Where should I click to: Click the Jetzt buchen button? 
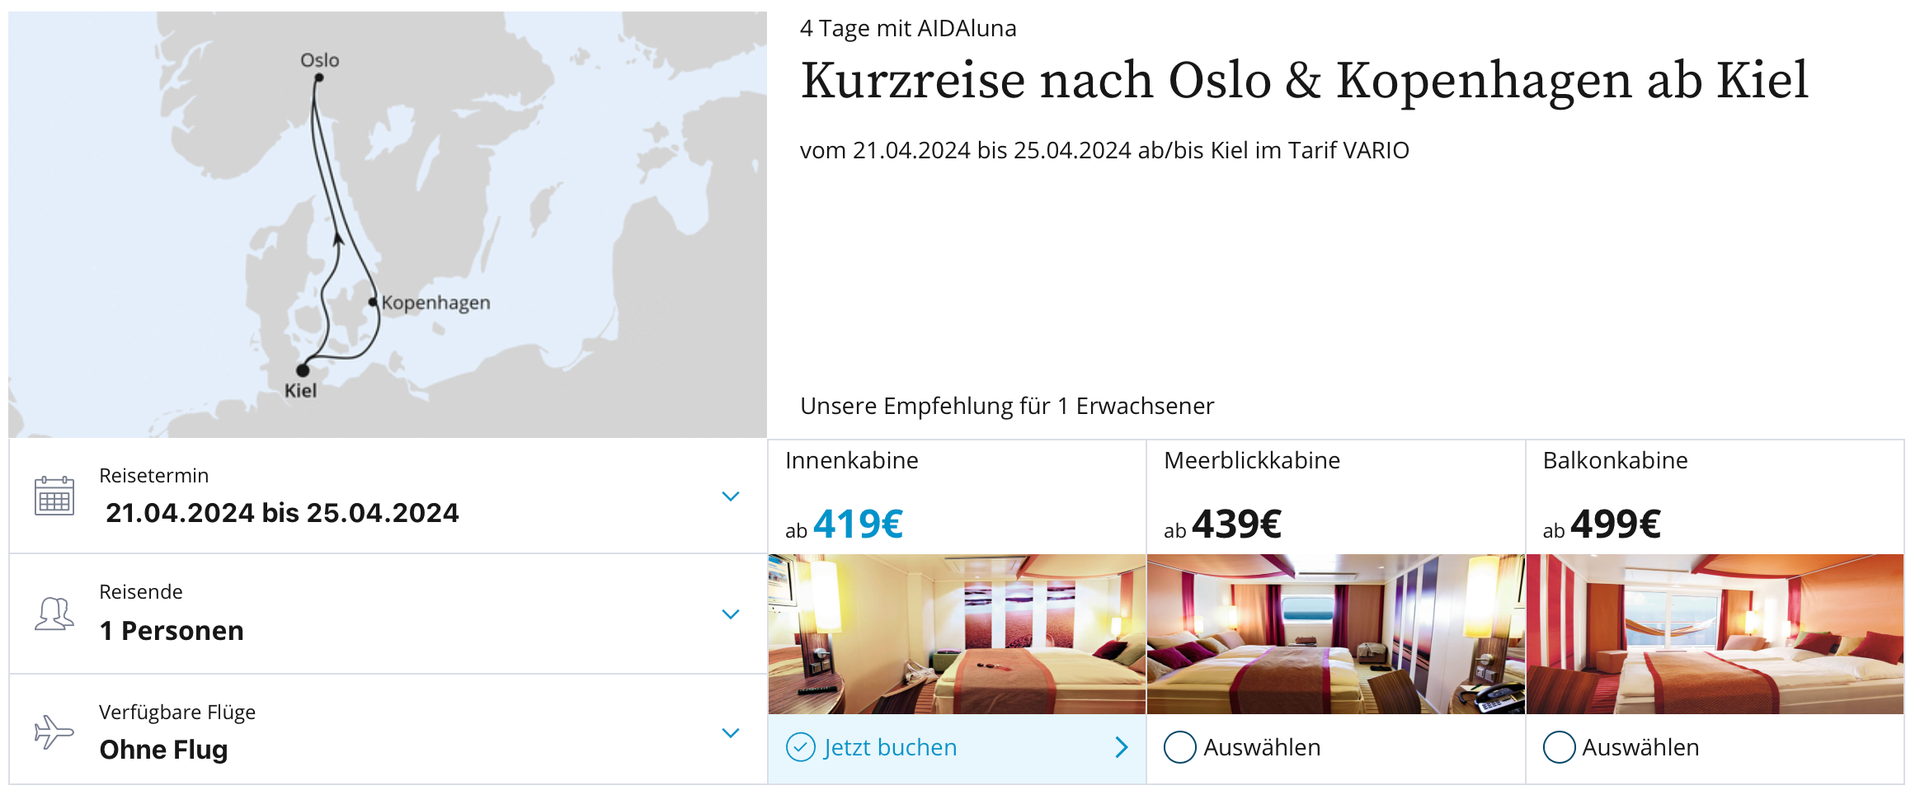coord(957,748)
